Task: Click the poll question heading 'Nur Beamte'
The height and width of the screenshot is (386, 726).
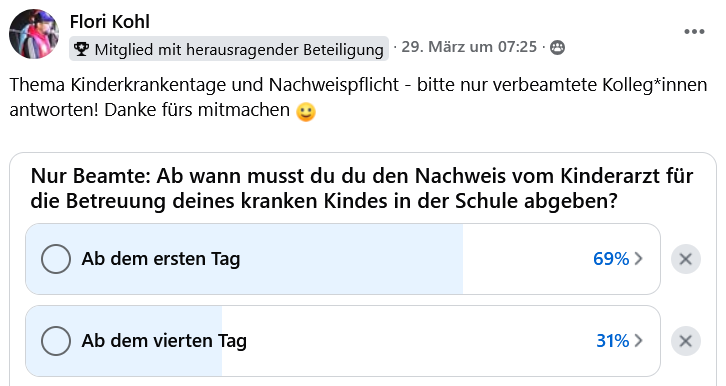Action: [362, 188]
